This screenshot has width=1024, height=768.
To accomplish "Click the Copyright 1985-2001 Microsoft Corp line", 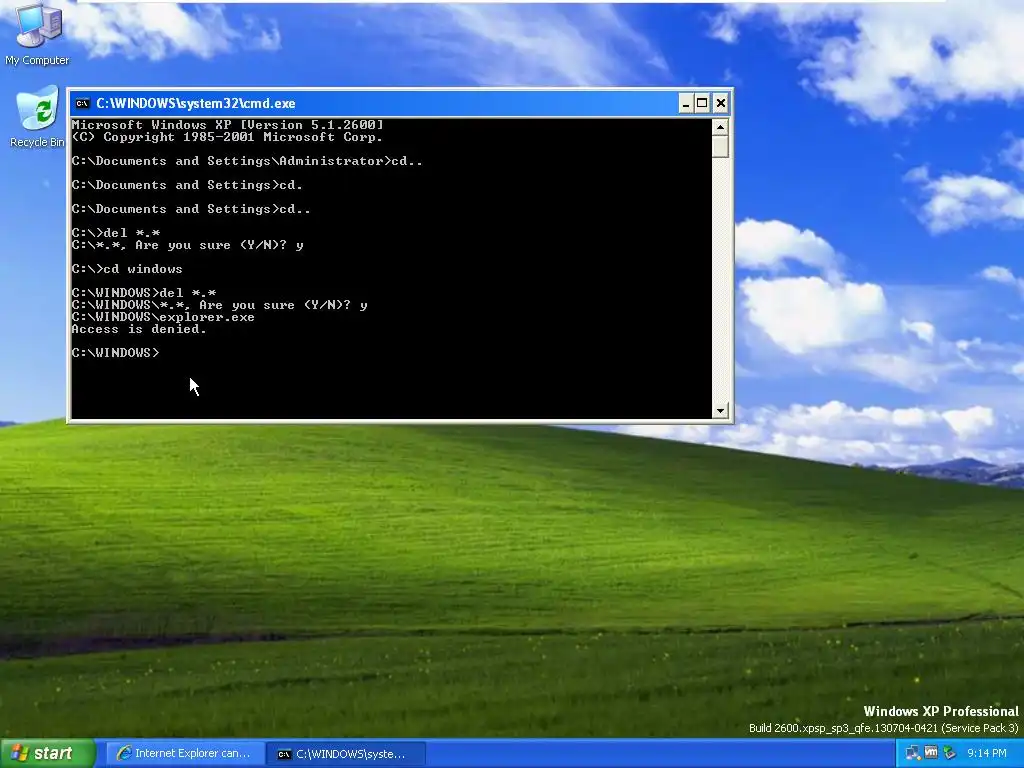I will 227,137.
